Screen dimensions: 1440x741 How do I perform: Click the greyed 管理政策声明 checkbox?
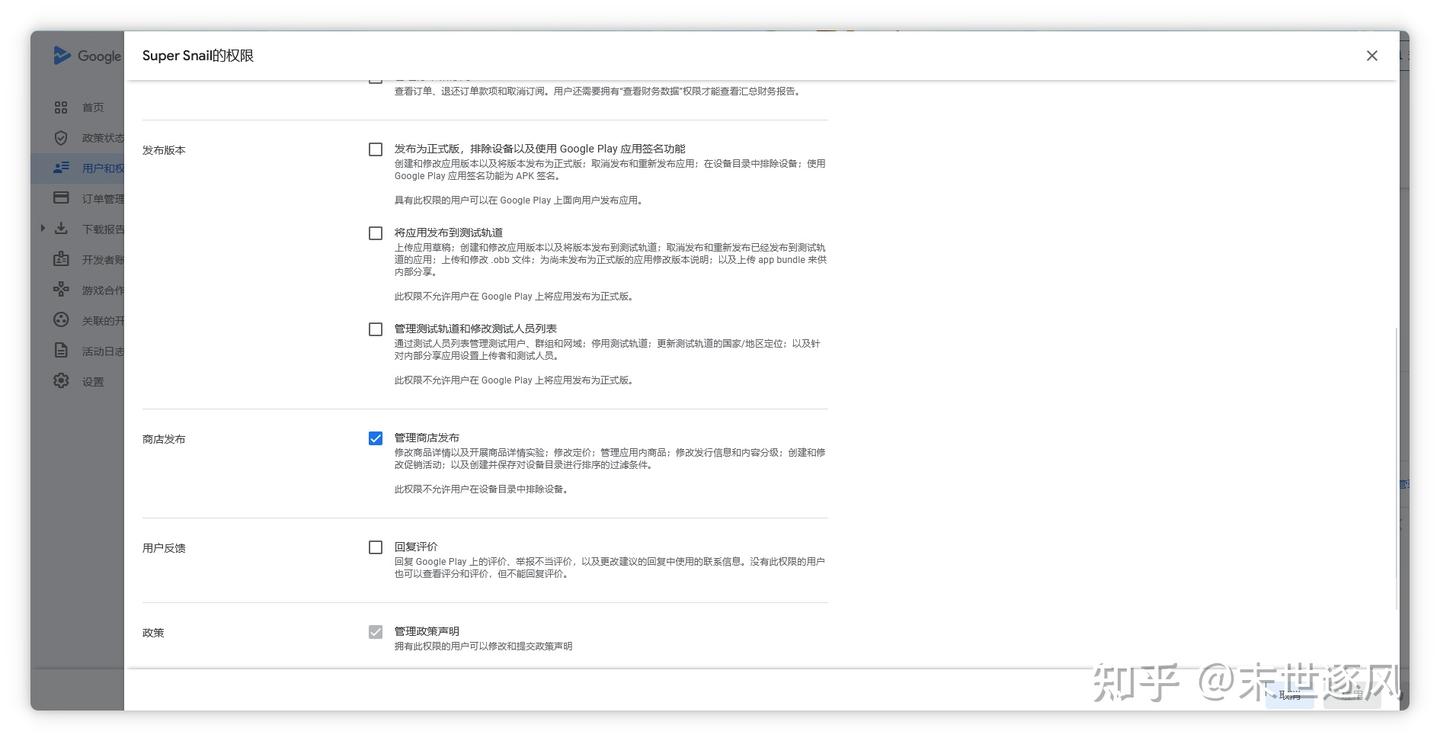tap(376, 632)
